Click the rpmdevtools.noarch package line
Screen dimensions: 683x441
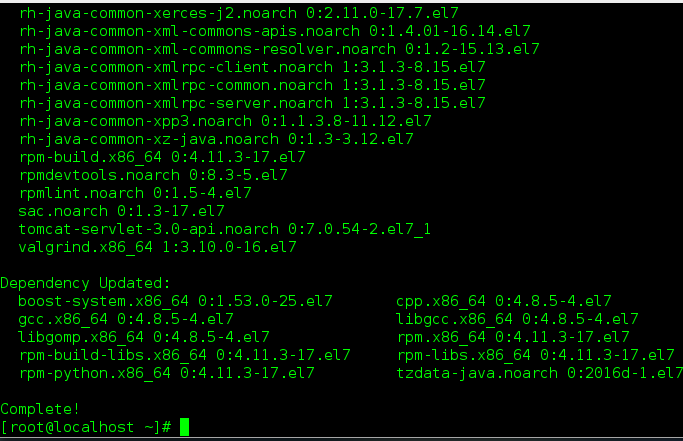(153, 175)
